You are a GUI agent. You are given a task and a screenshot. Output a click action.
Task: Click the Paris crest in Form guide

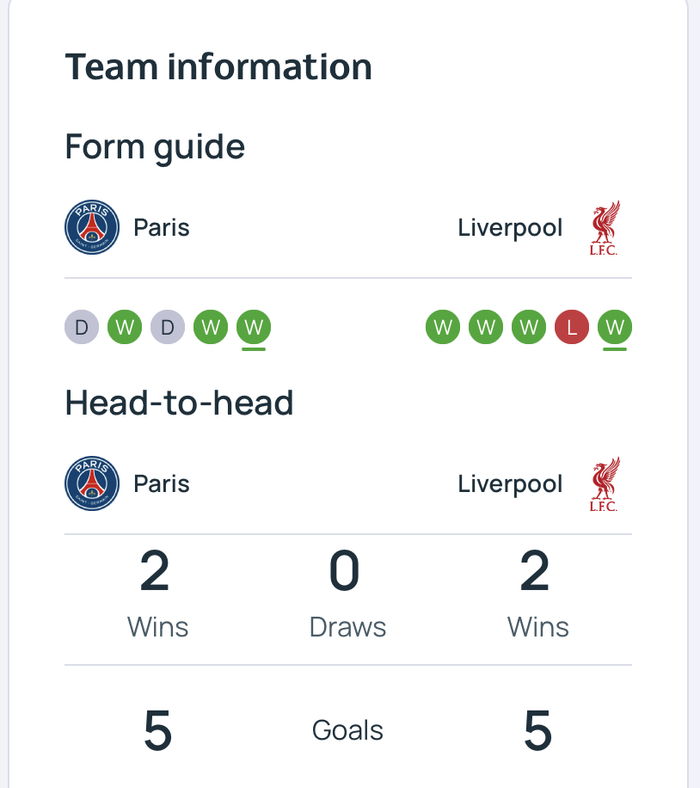(x=92, y=227)
